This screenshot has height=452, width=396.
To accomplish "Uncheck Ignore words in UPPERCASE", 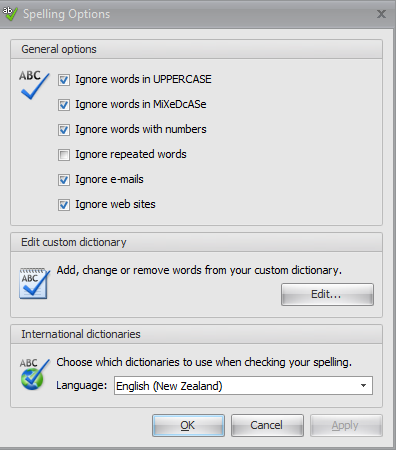I will pos(64,80).
